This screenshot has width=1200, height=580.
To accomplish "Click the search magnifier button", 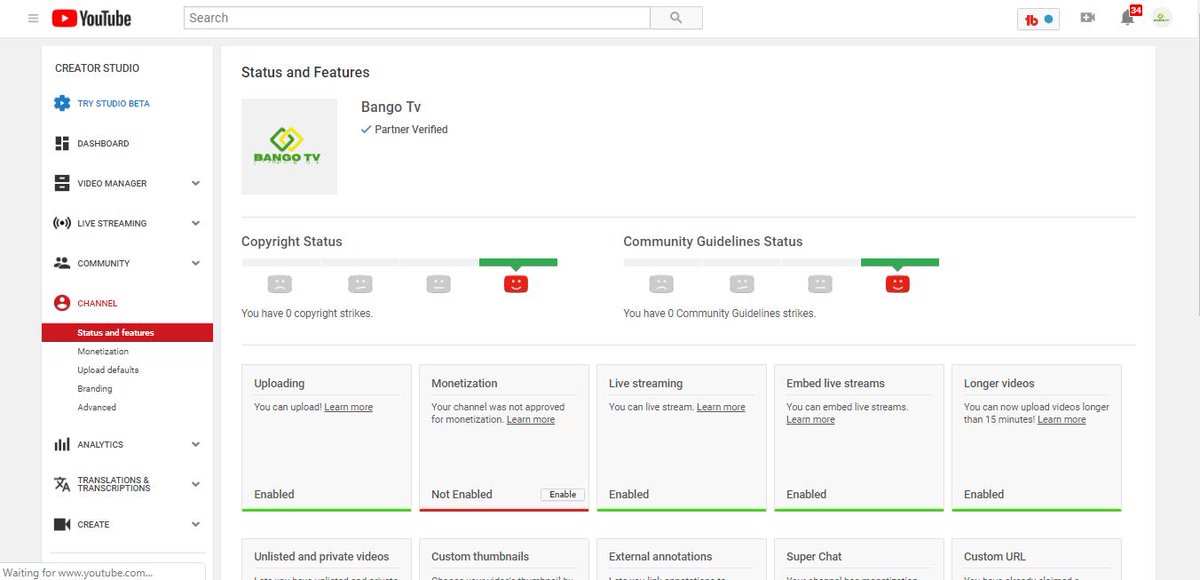I will pos(676,18).
